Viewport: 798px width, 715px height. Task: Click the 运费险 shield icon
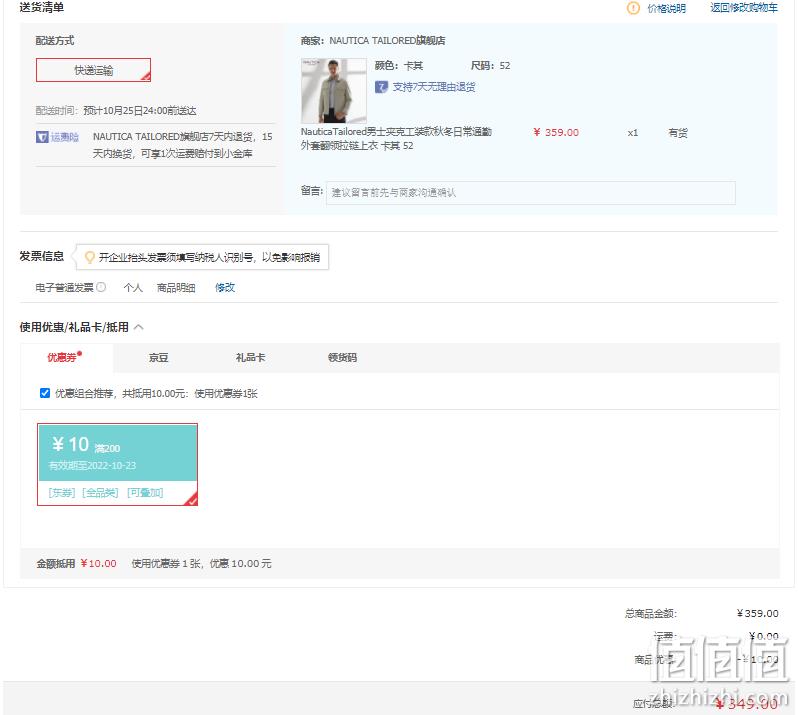click(x=42, y=137)
